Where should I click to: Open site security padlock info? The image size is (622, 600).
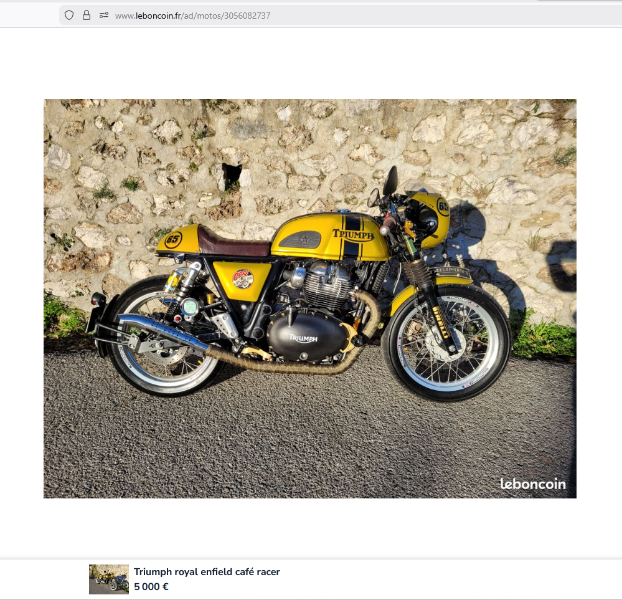click(x=86, y=15)
